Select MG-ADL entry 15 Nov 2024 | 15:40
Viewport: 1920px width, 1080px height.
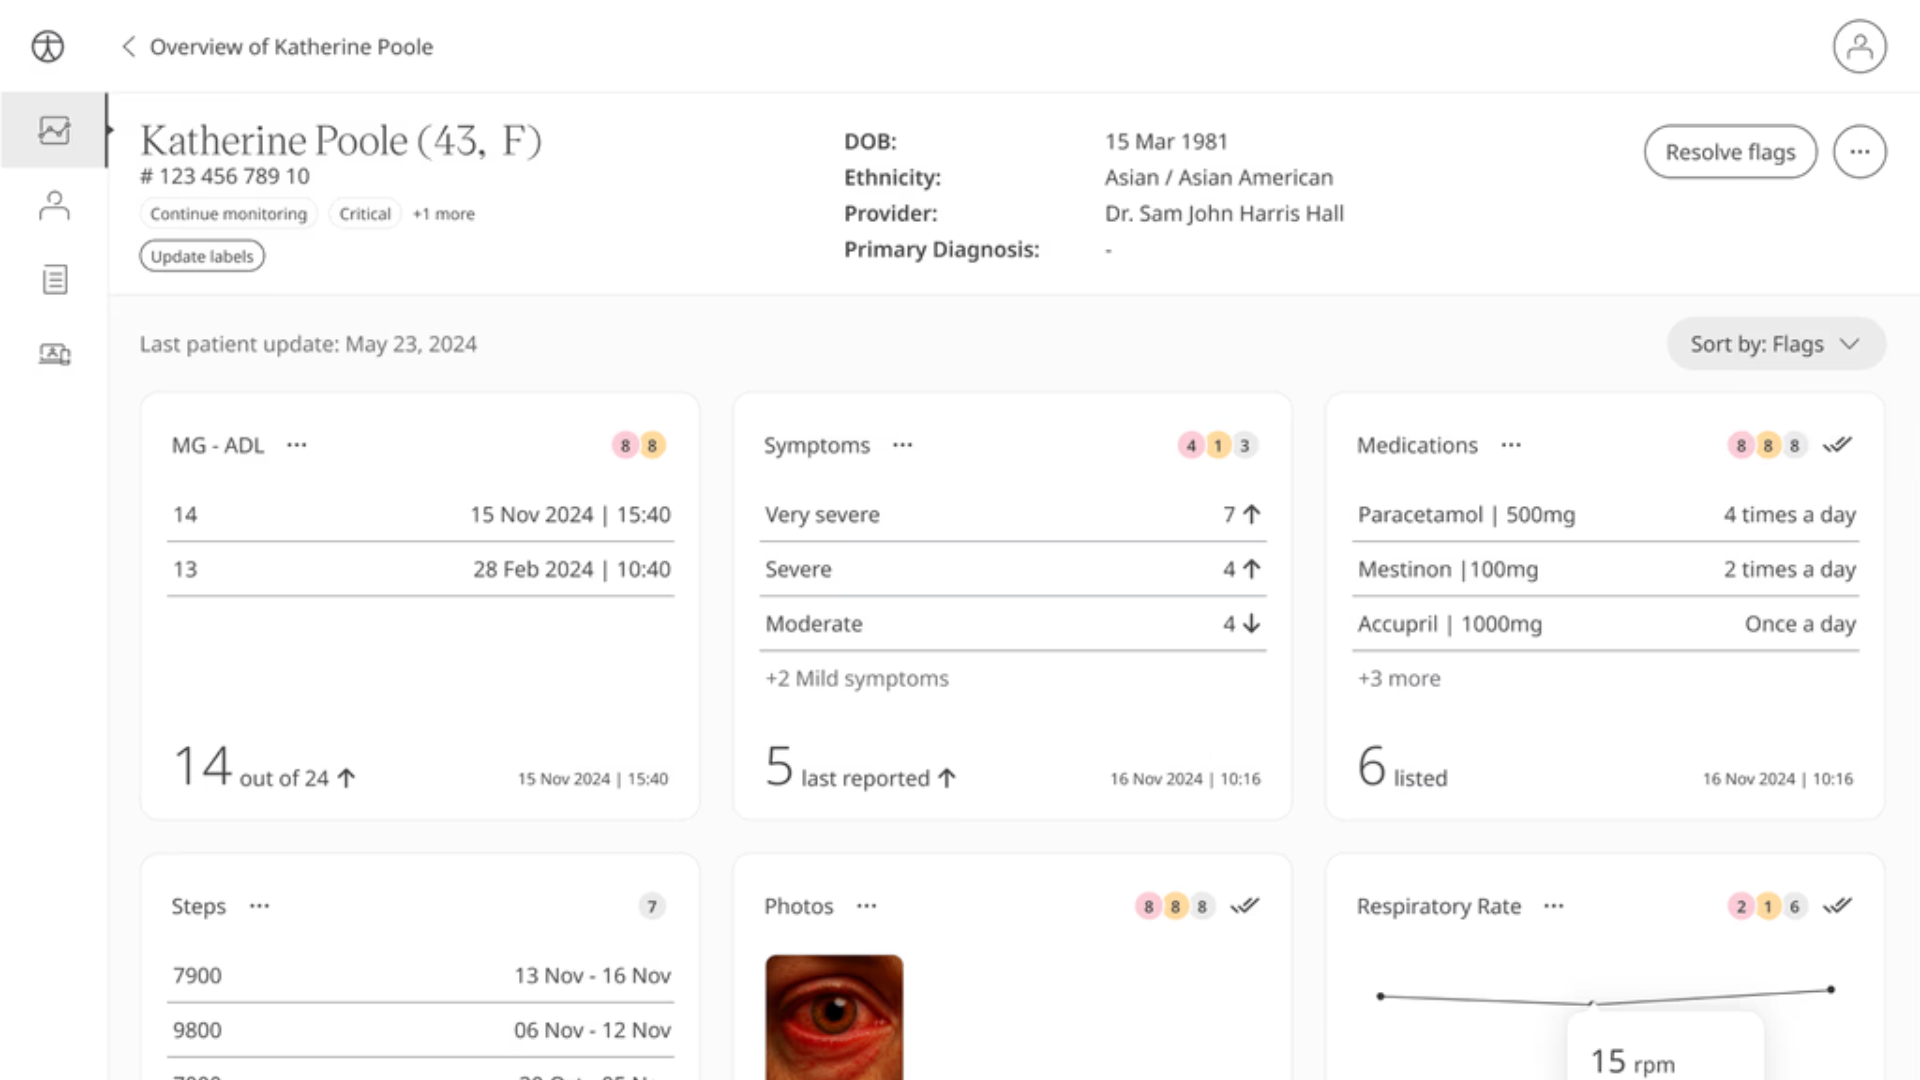pos(420,515)
